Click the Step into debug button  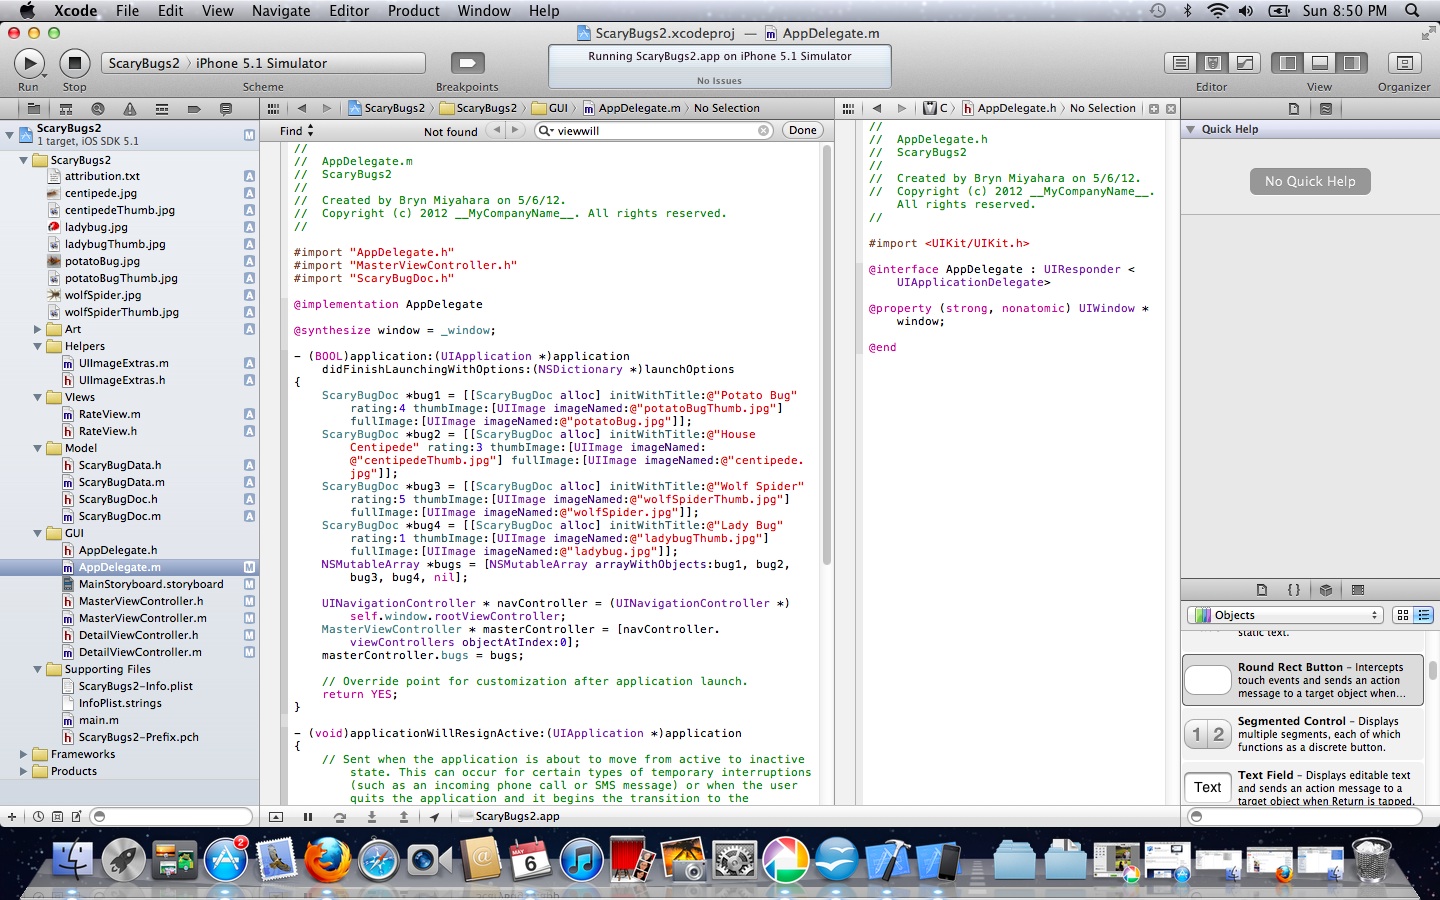tap(372, 817)
